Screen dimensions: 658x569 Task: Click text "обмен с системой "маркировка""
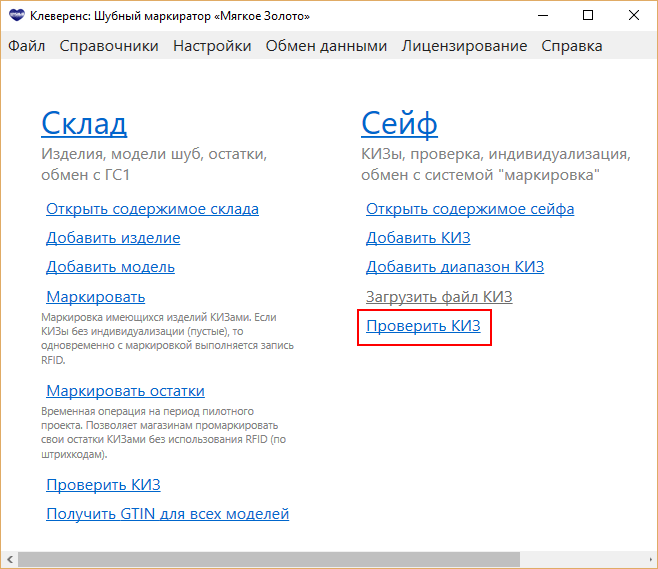[x=480, y=175]
